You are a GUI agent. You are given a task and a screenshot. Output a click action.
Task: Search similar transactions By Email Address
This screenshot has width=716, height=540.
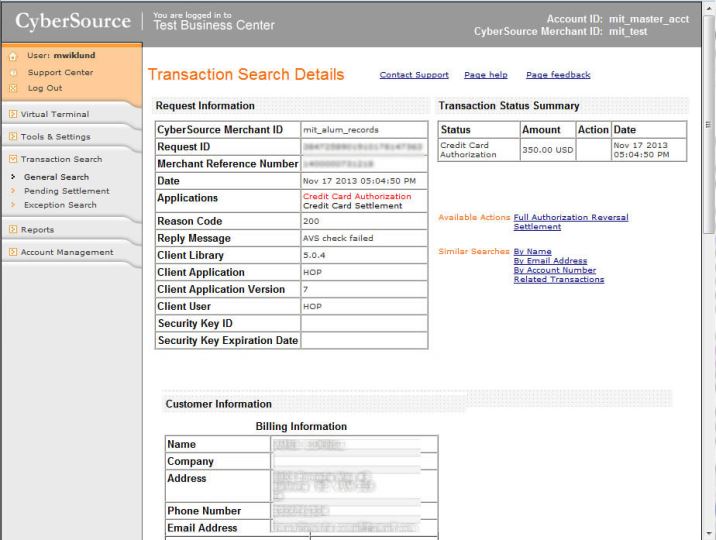tap(550, 261)
